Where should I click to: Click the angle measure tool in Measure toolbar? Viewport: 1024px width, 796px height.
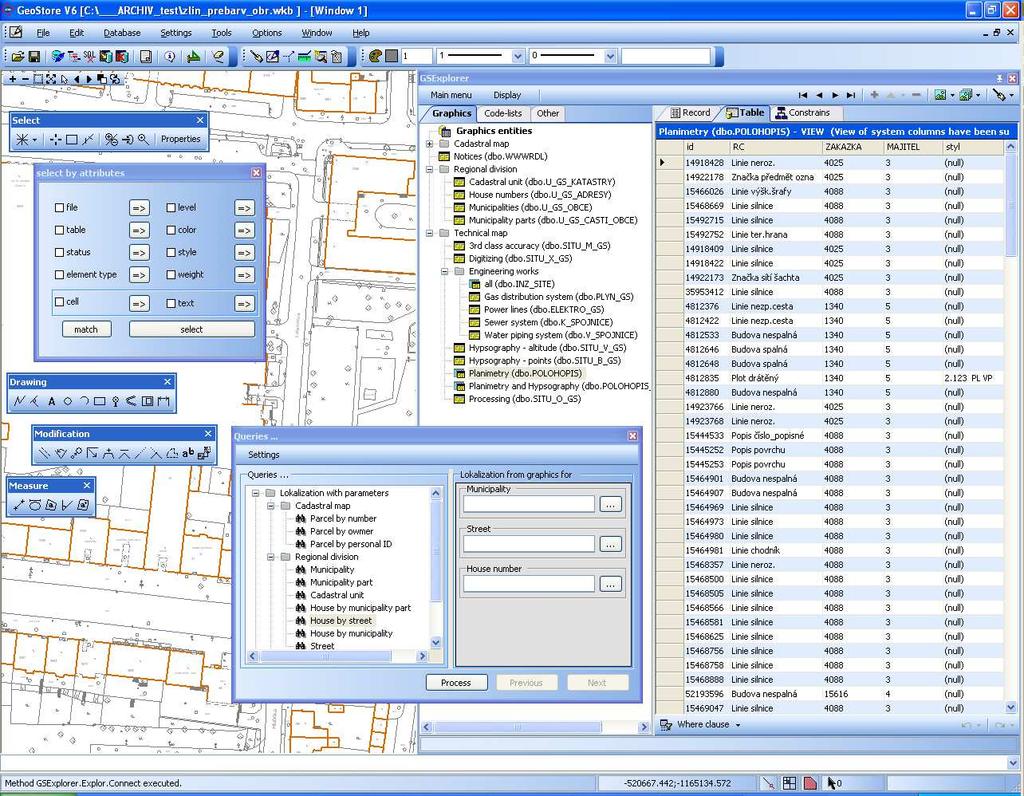pos(67,505)
